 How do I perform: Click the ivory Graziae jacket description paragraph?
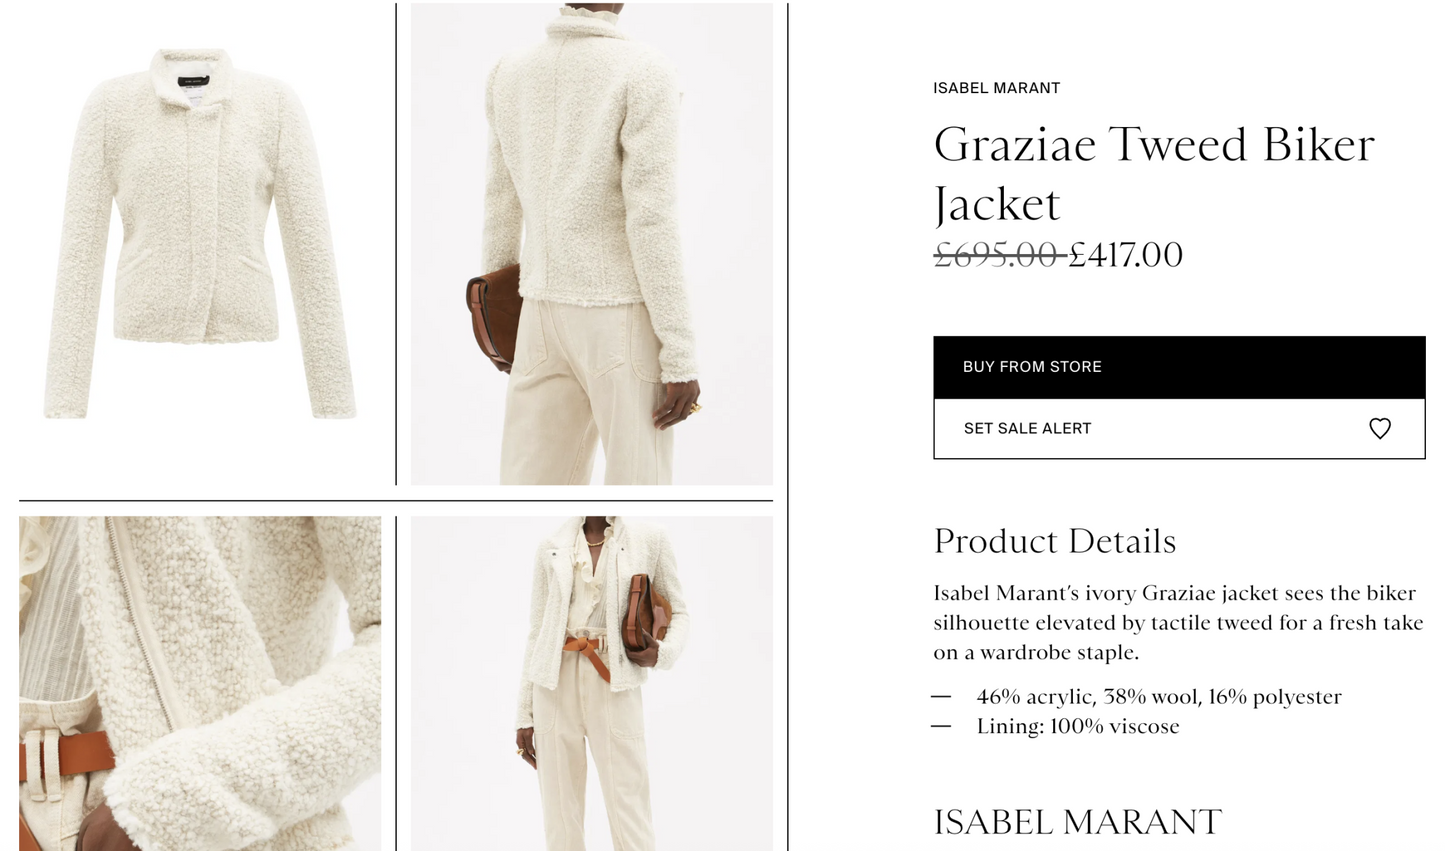[1178, 622]
